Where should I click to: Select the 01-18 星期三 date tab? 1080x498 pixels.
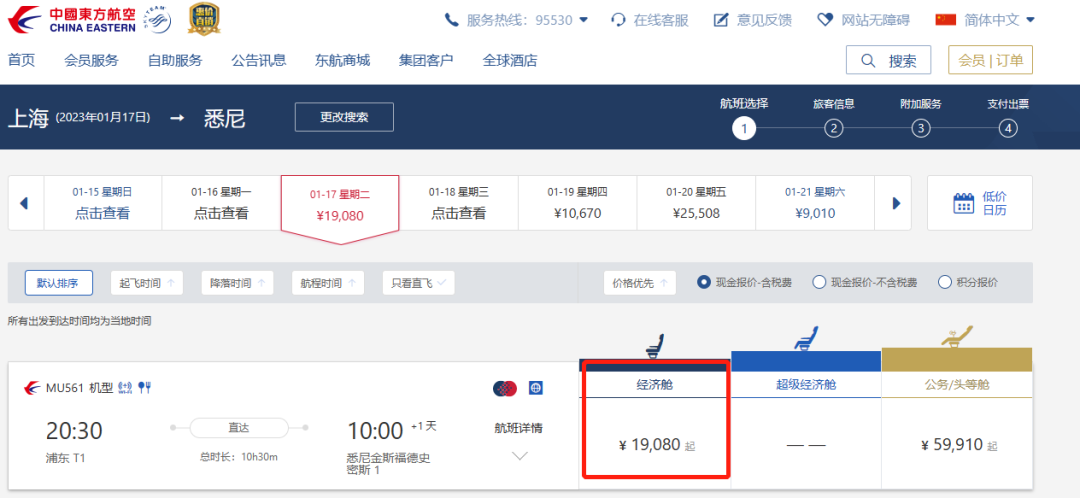coord(459,203)
